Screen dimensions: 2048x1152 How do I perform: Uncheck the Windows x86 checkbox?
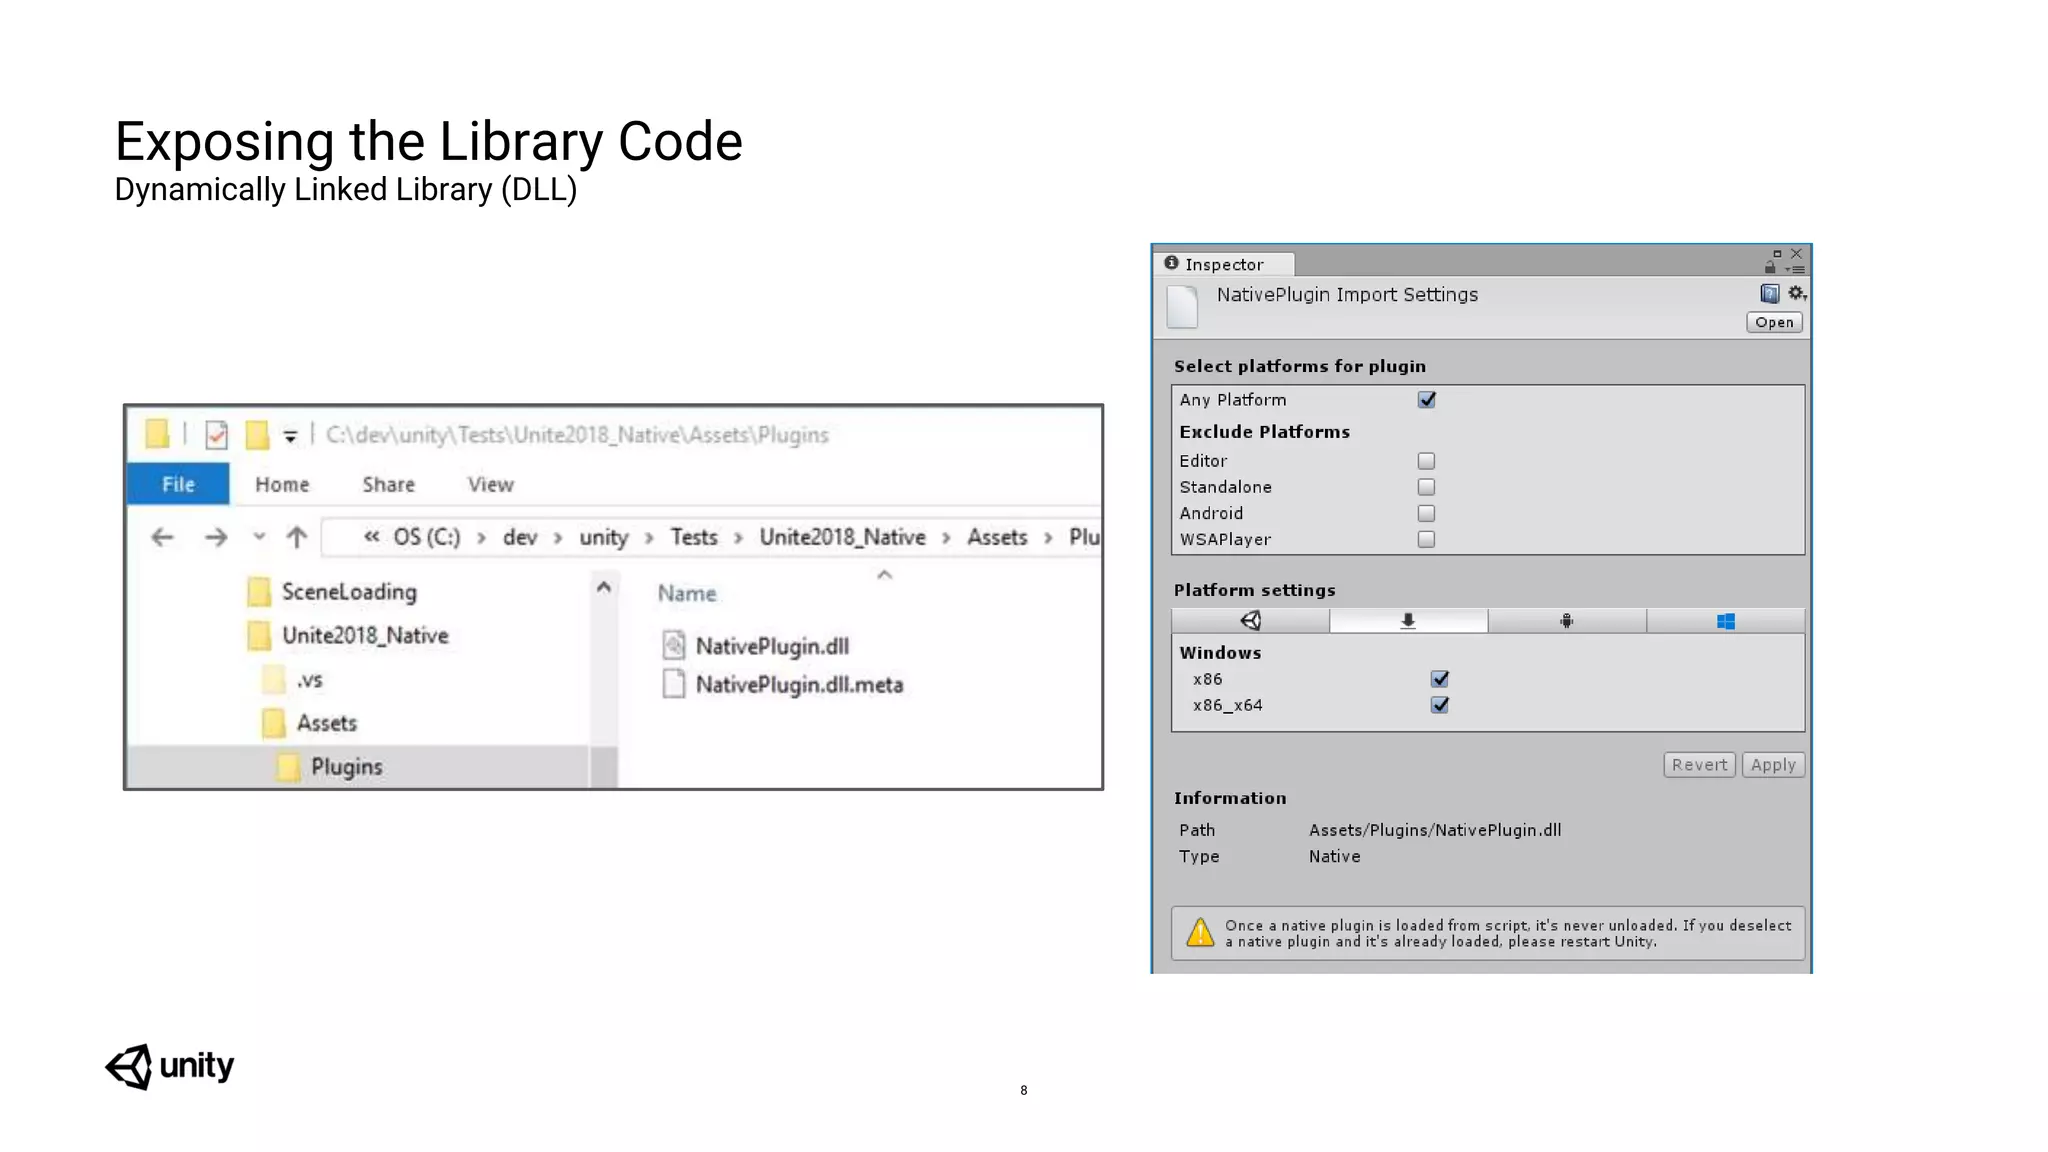pyautogui.click(x=1439, y=679)
